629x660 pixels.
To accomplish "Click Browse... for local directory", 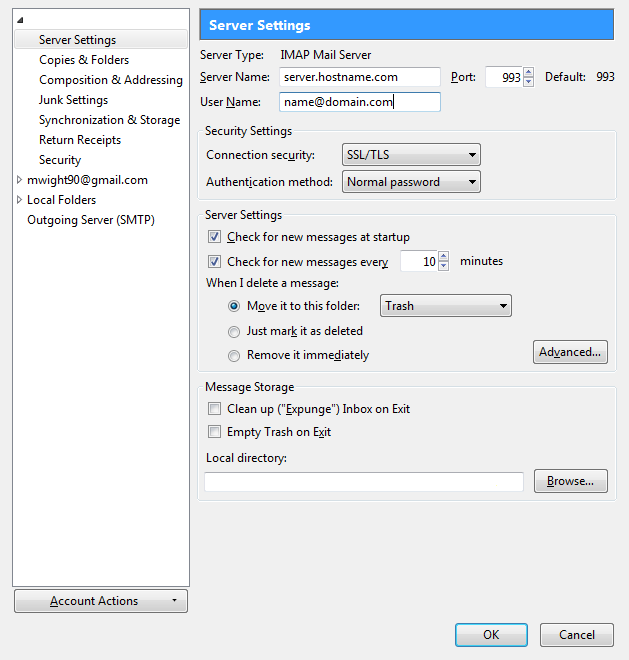I will (x=570, y=481).
